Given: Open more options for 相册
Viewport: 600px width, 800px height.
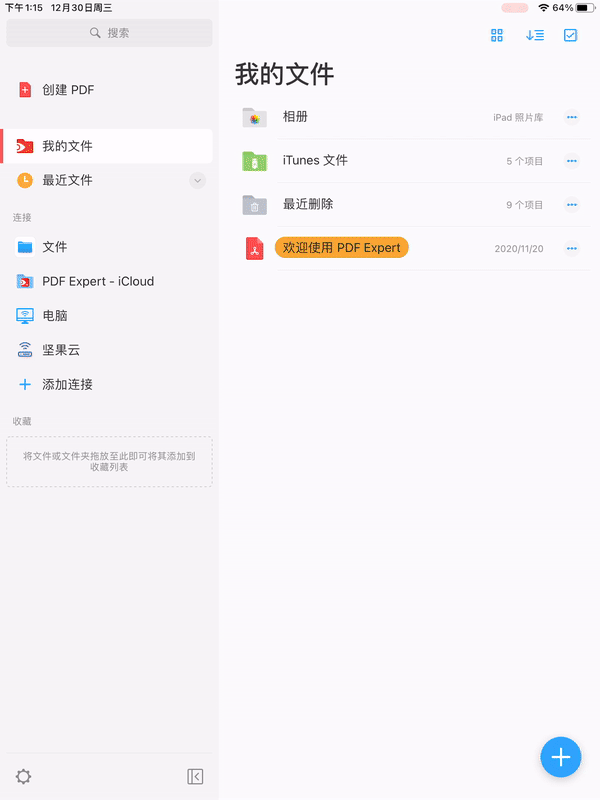Looking at the screenshot, I should 572,117.
